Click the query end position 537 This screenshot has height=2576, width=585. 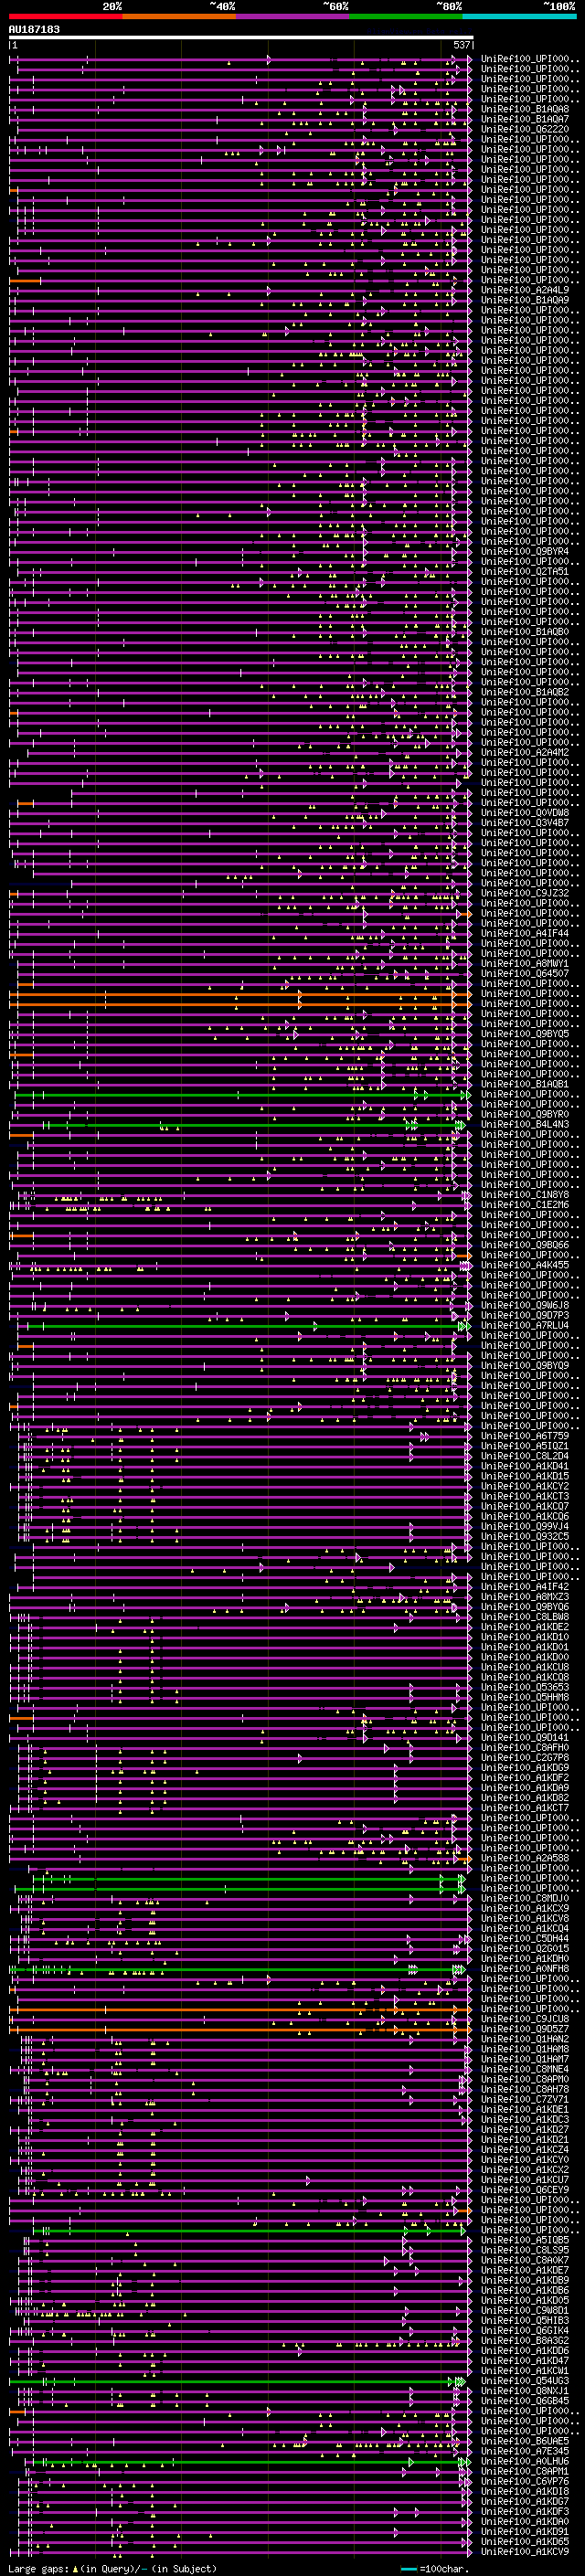point(461,45)
